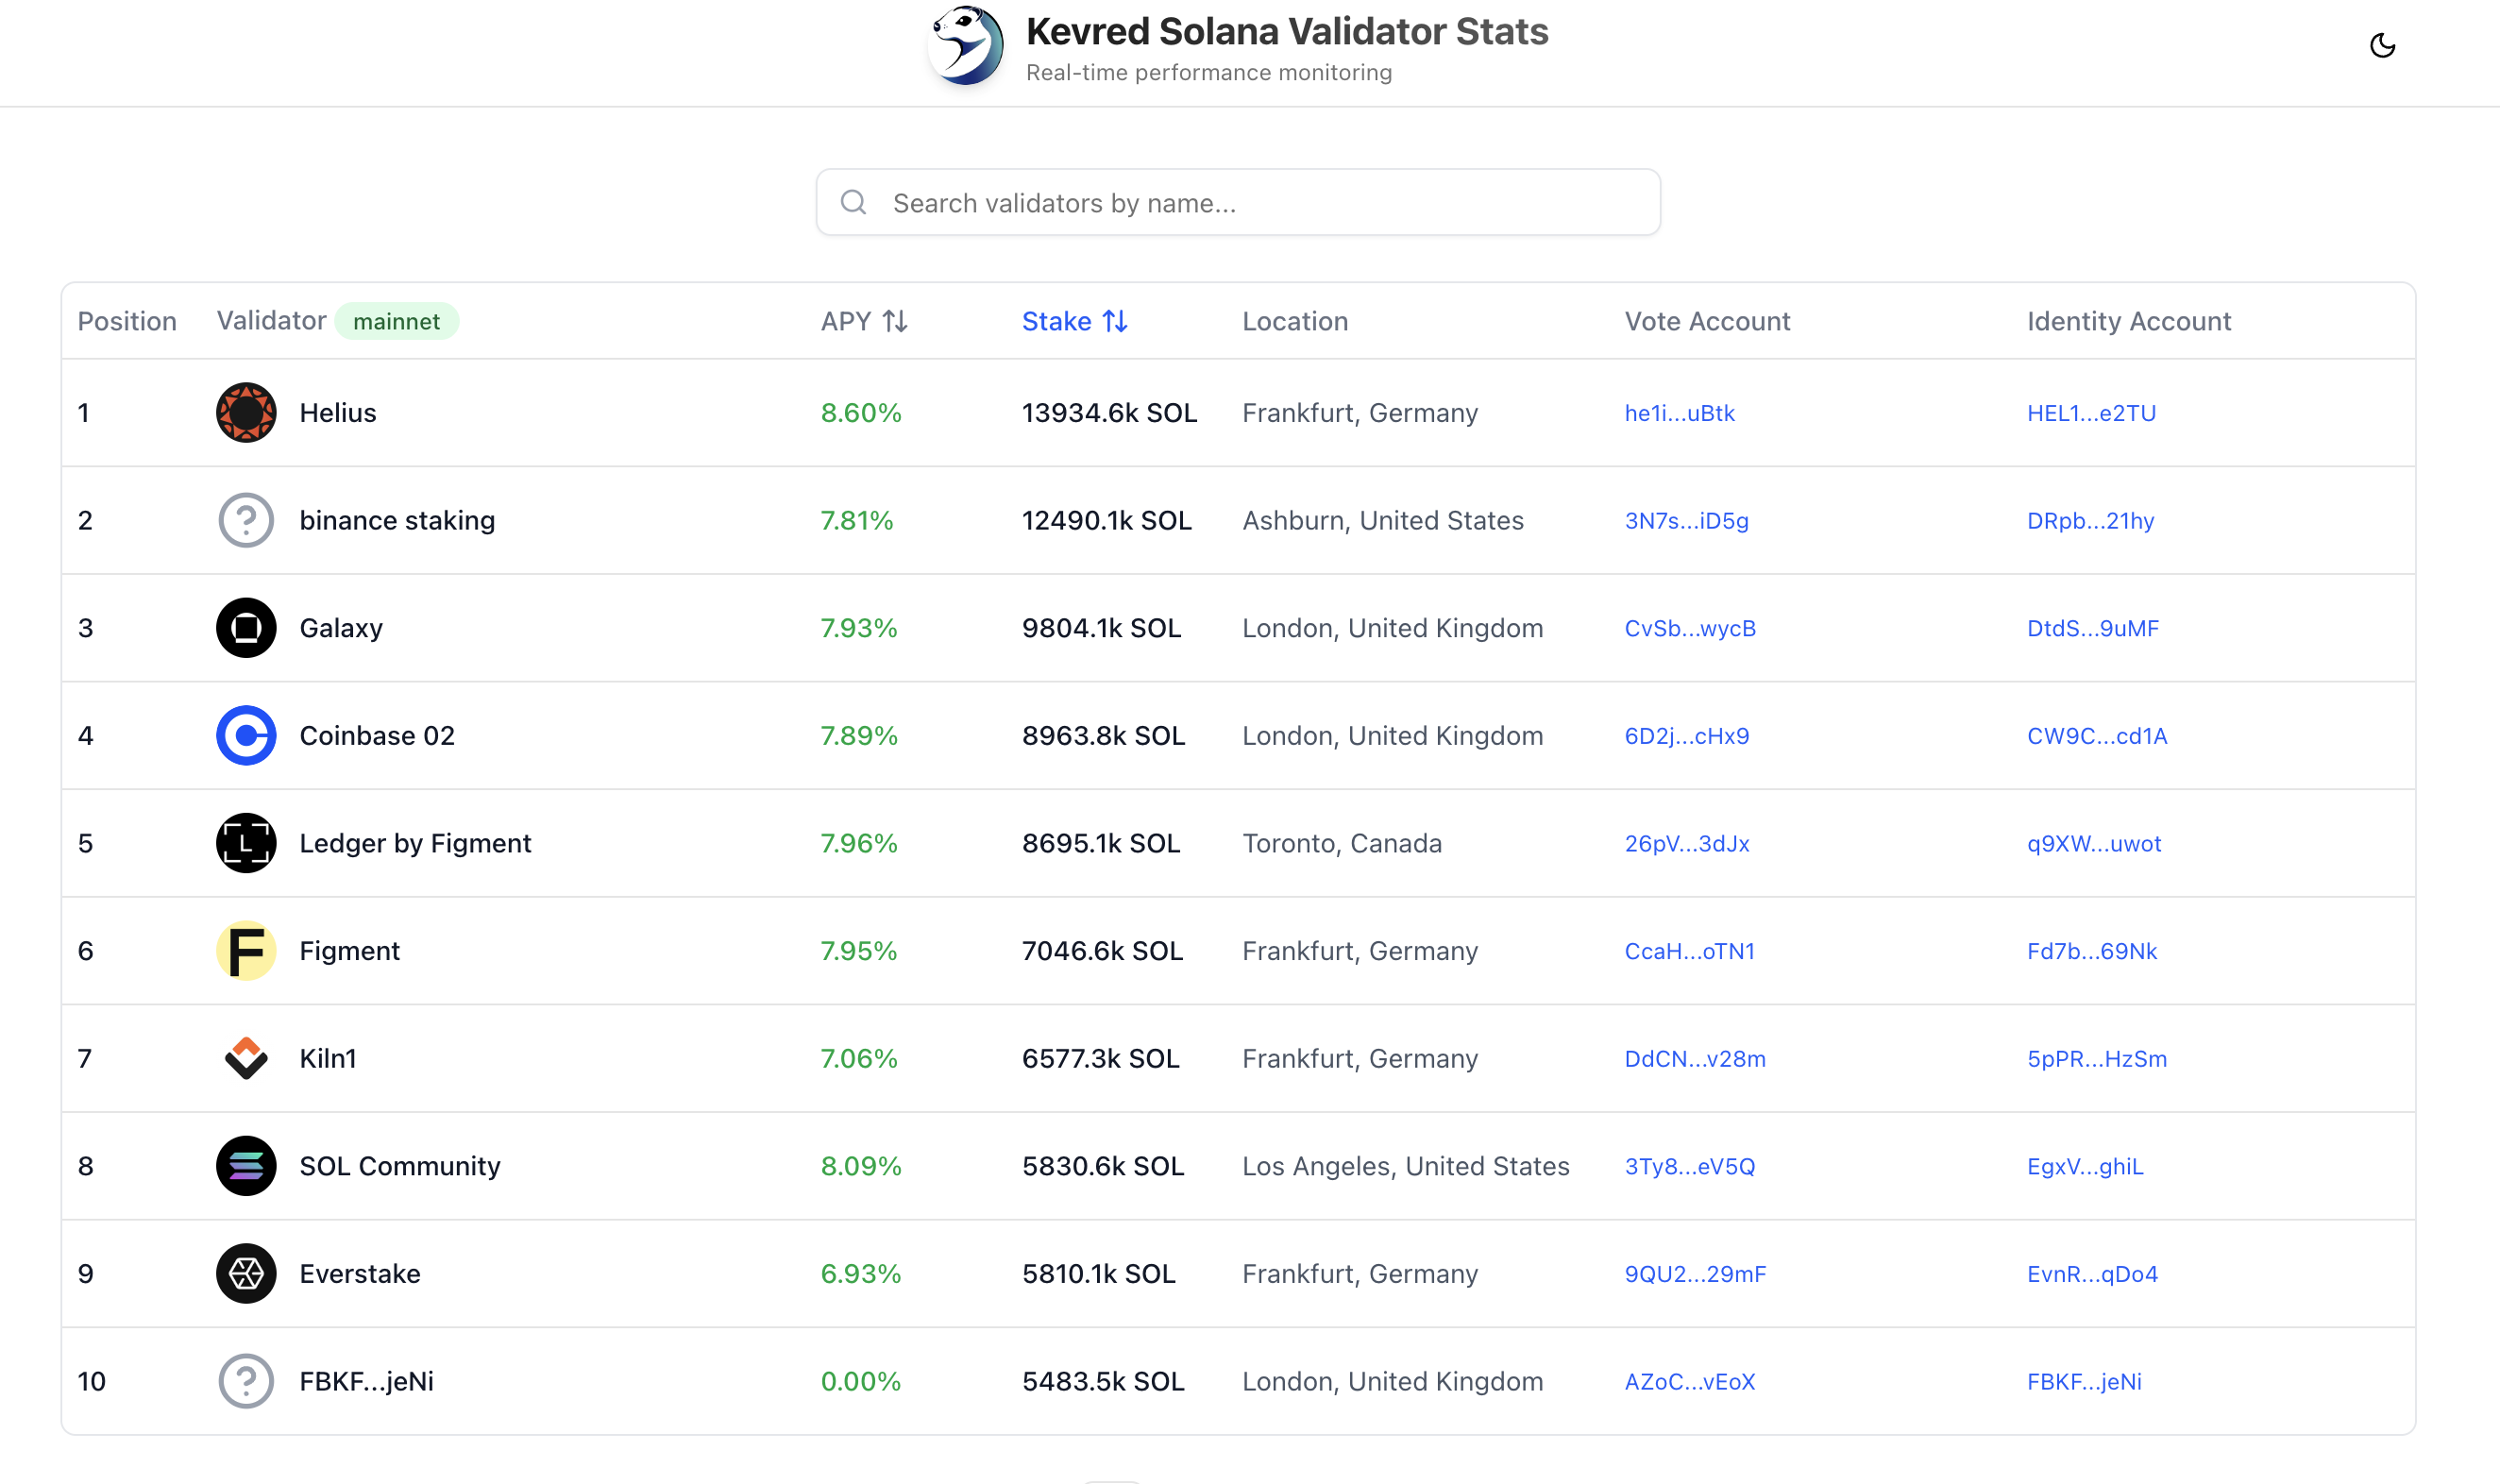Viewport: 2500px width, 1484px height.
Task: Click stake value 13934.6k SOL
Action: click(1109, 413)
